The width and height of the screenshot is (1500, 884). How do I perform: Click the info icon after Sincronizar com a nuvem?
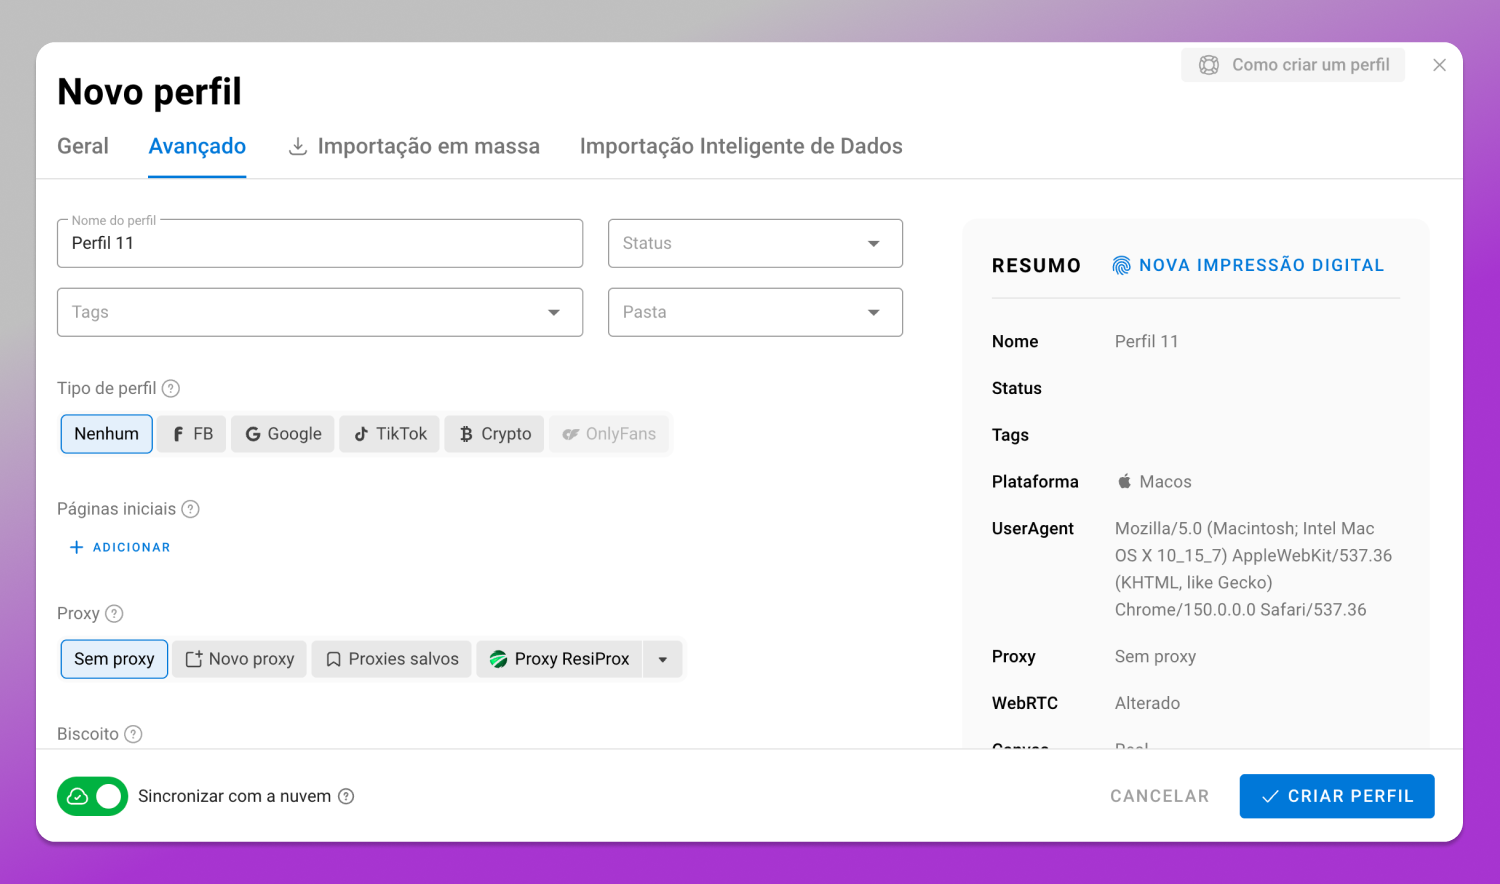[346, 796]
